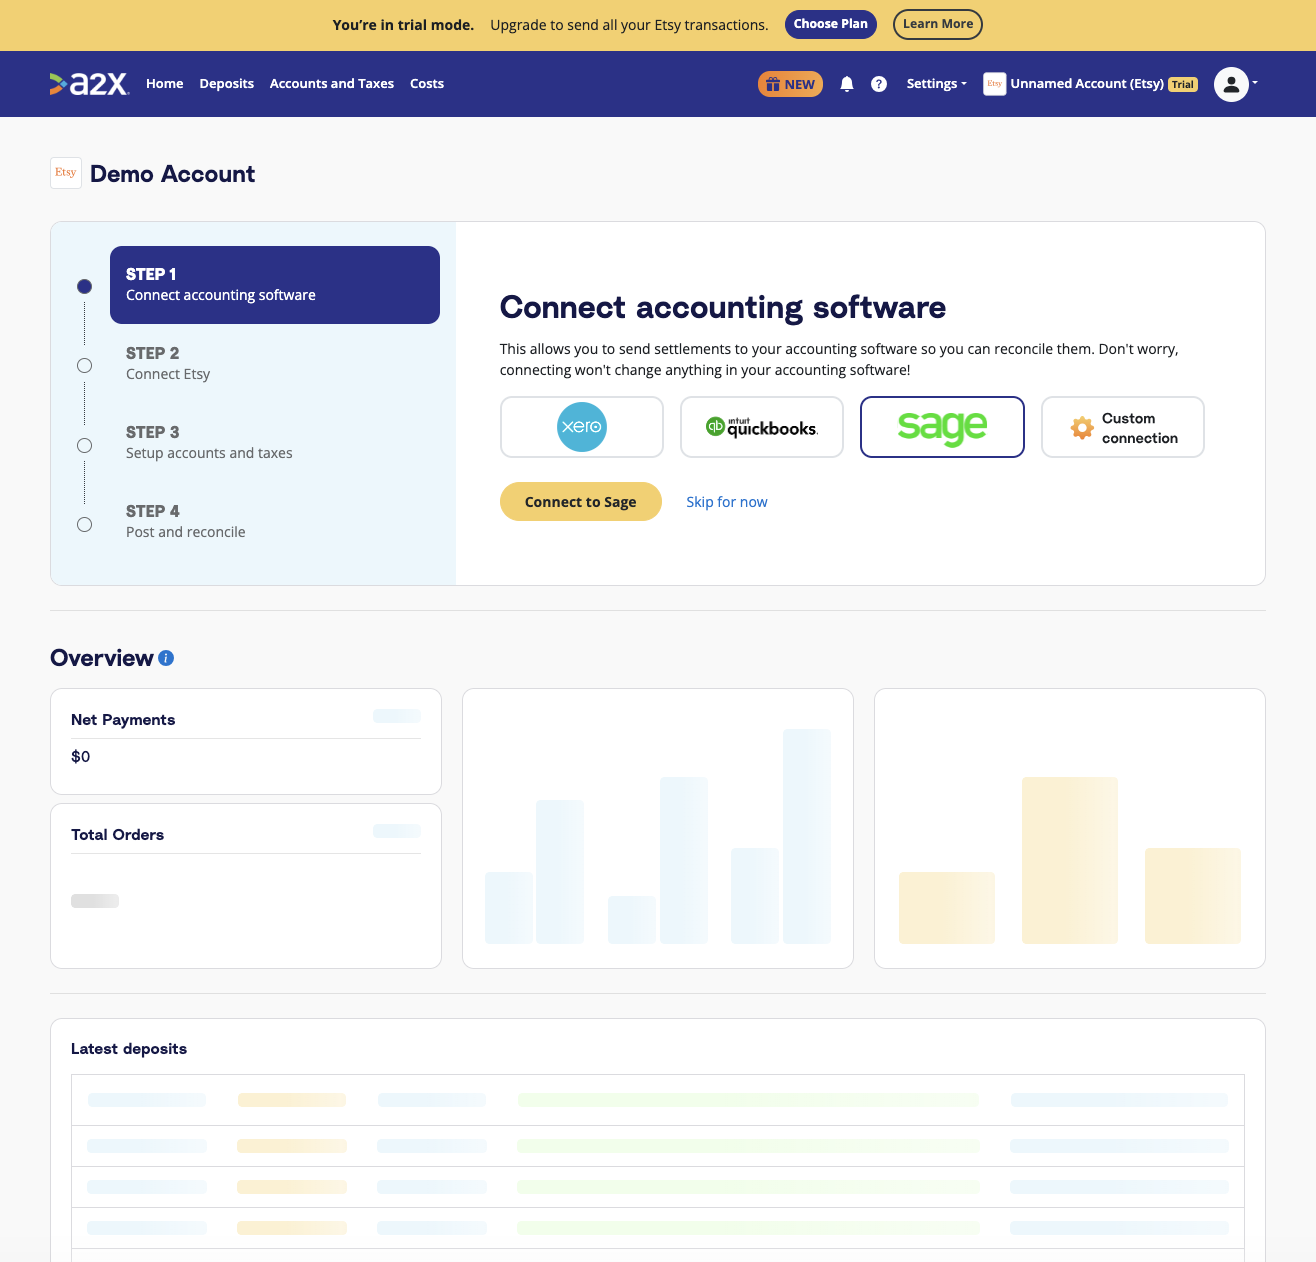
Task: Select Step 1 Connect accounting software
Action: click(x=275, y=285)
